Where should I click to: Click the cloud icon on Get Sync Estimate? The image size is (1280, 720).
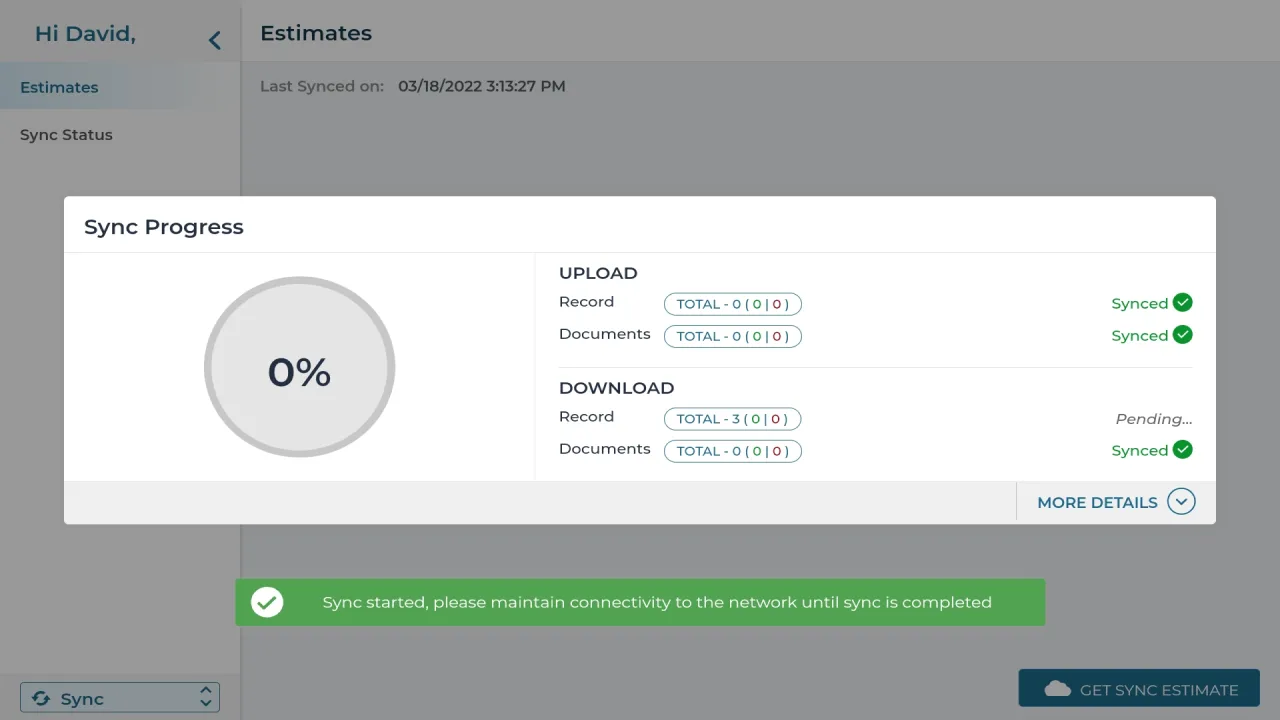[1057, 689]
